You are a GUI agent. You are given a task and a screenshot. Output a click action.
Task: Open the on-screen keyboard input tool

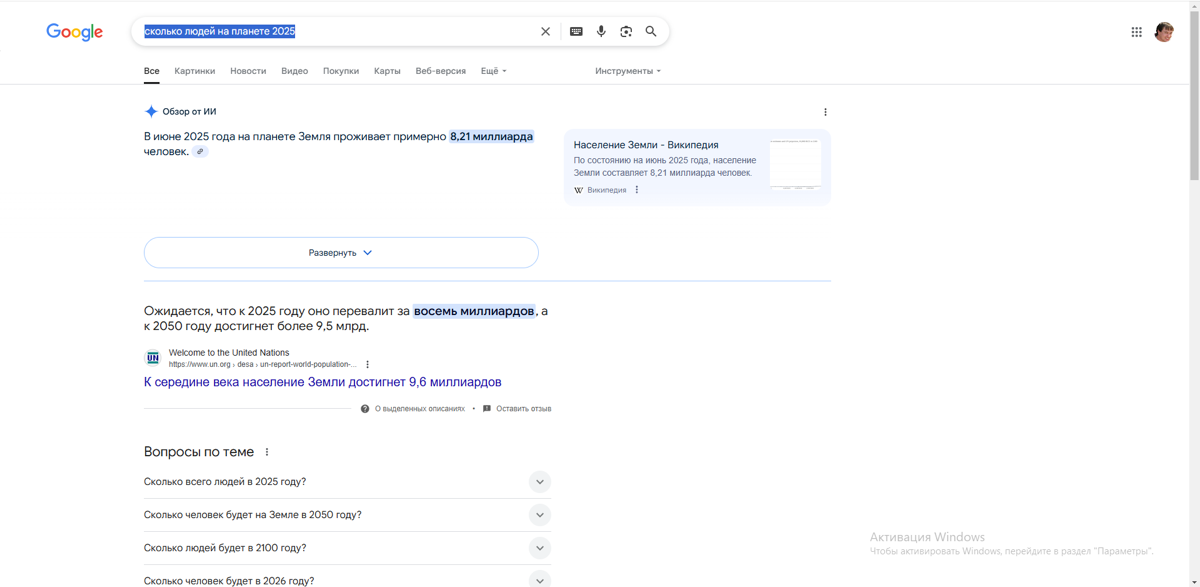576,31
